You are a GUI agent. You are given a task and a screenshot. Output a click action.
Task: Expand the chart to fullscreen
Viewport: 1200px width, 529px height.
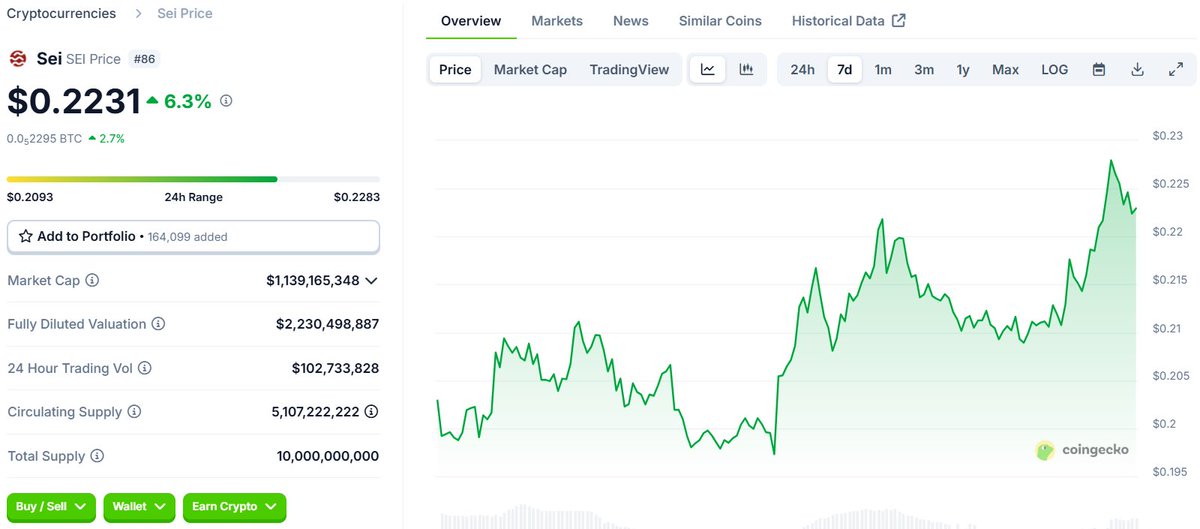(x=1176, y=70)
